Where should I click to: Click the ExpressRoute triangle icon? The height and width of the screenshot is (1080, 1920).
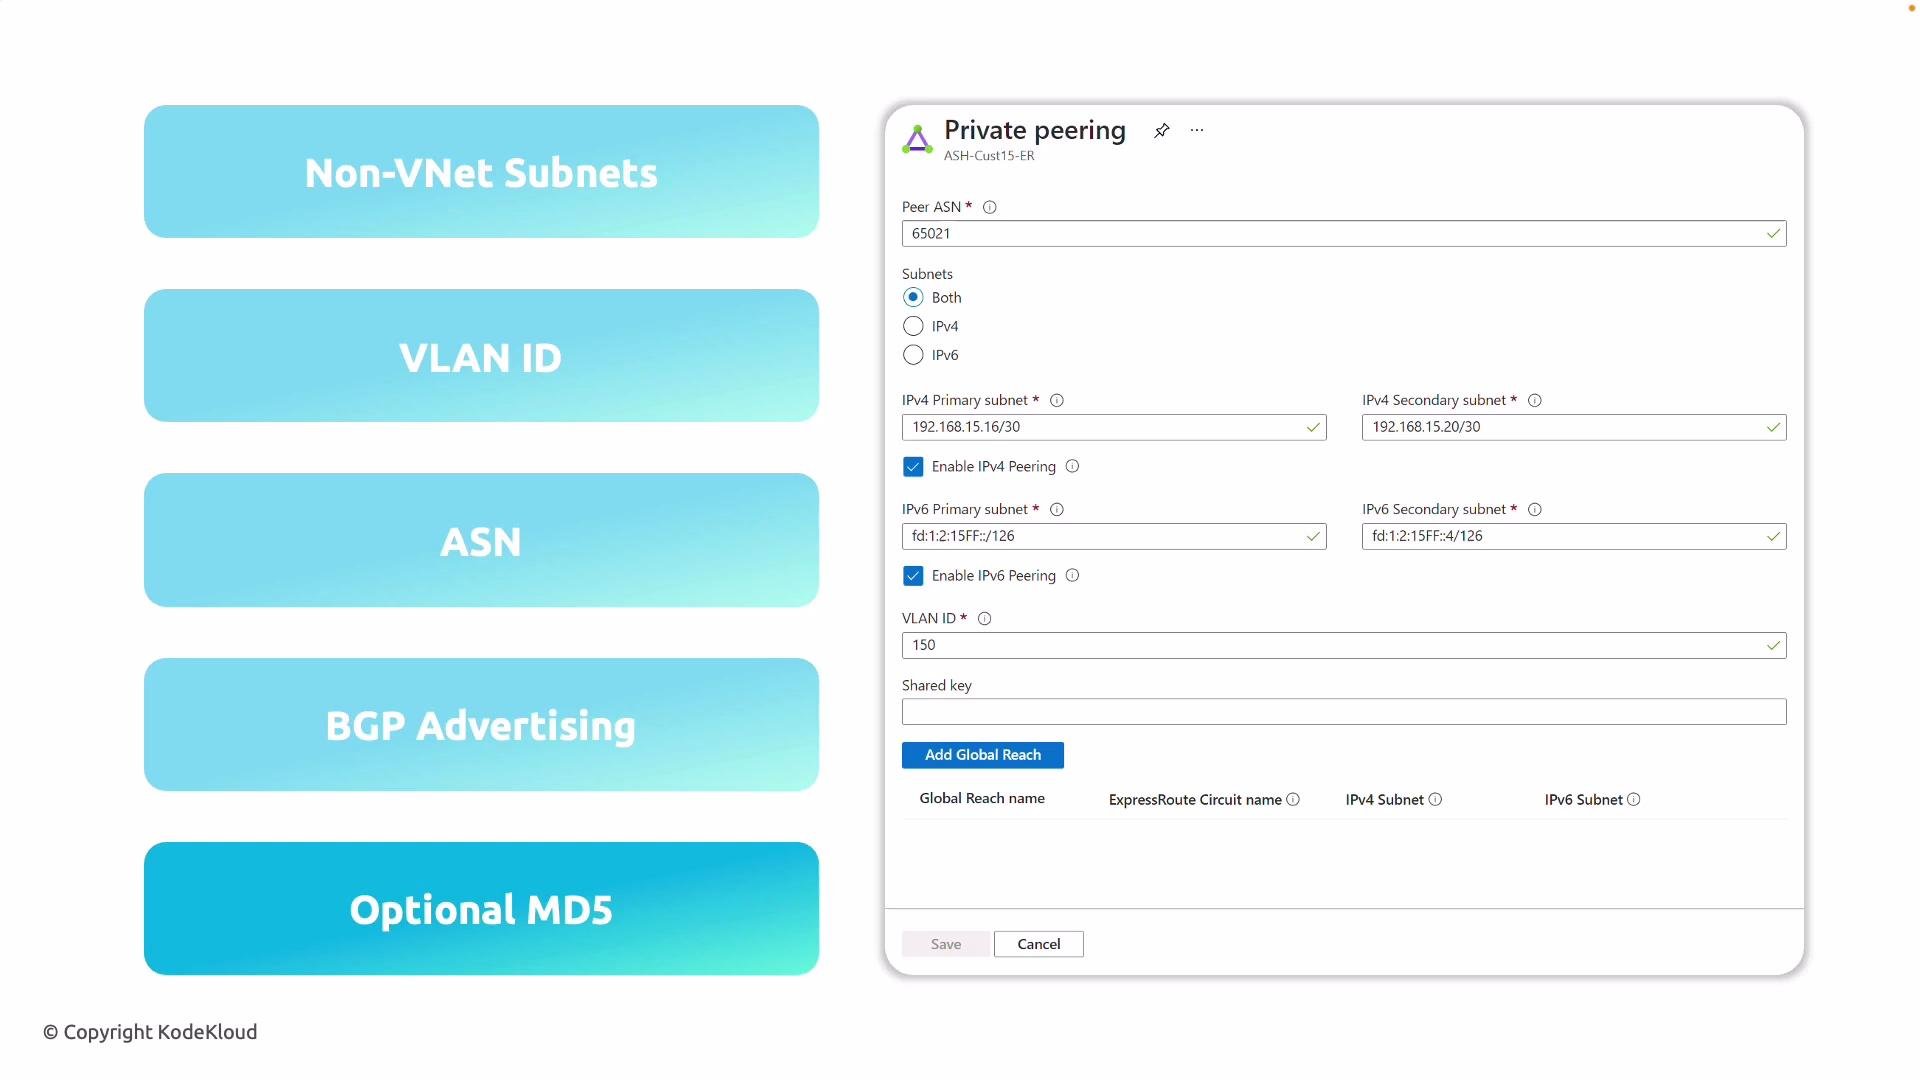[917, 139]
